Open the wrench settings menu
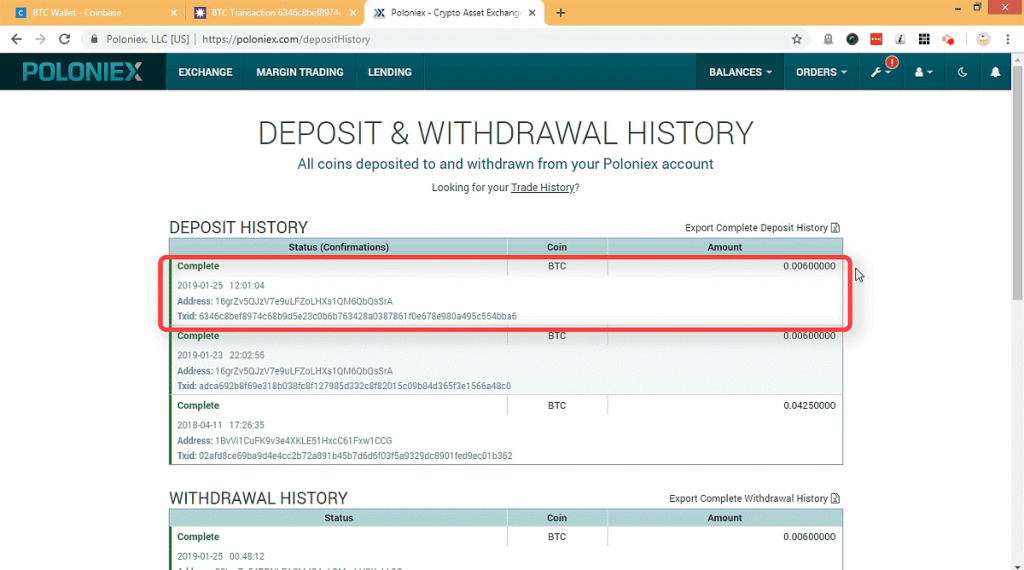 coord(880,72)
